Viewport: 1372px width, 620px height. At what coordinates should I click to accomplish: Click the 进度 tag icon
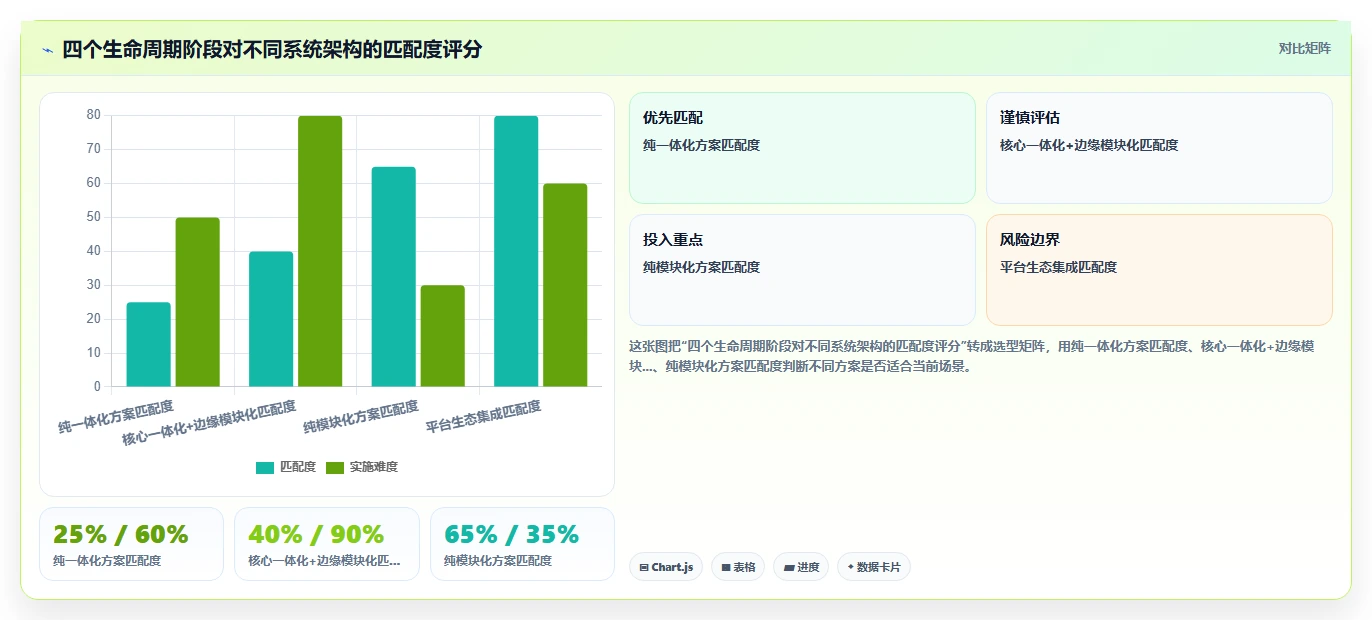(x=789, y=568)
